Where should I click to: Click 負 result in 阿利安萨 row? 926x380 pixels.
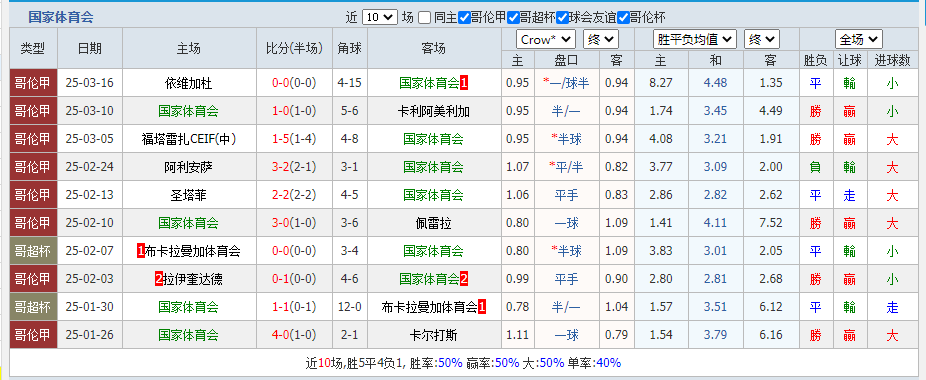click(816, 167)
